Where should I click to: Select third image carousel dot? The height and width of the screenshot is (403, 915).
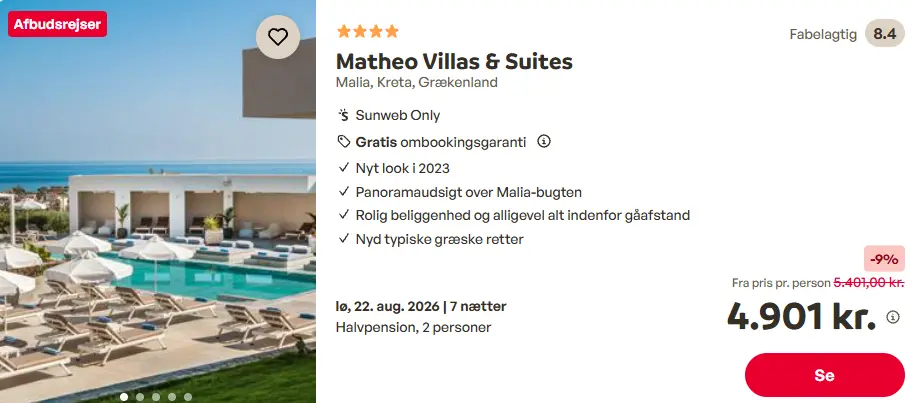pyautogui.click(x=156, y=397)
